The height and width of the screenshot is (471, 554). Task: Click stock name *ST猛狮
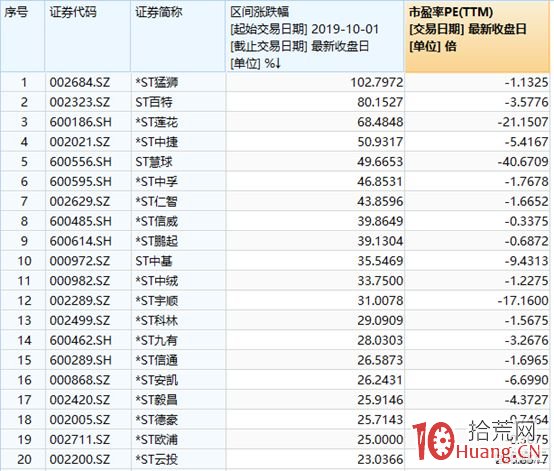coord(157,82)
